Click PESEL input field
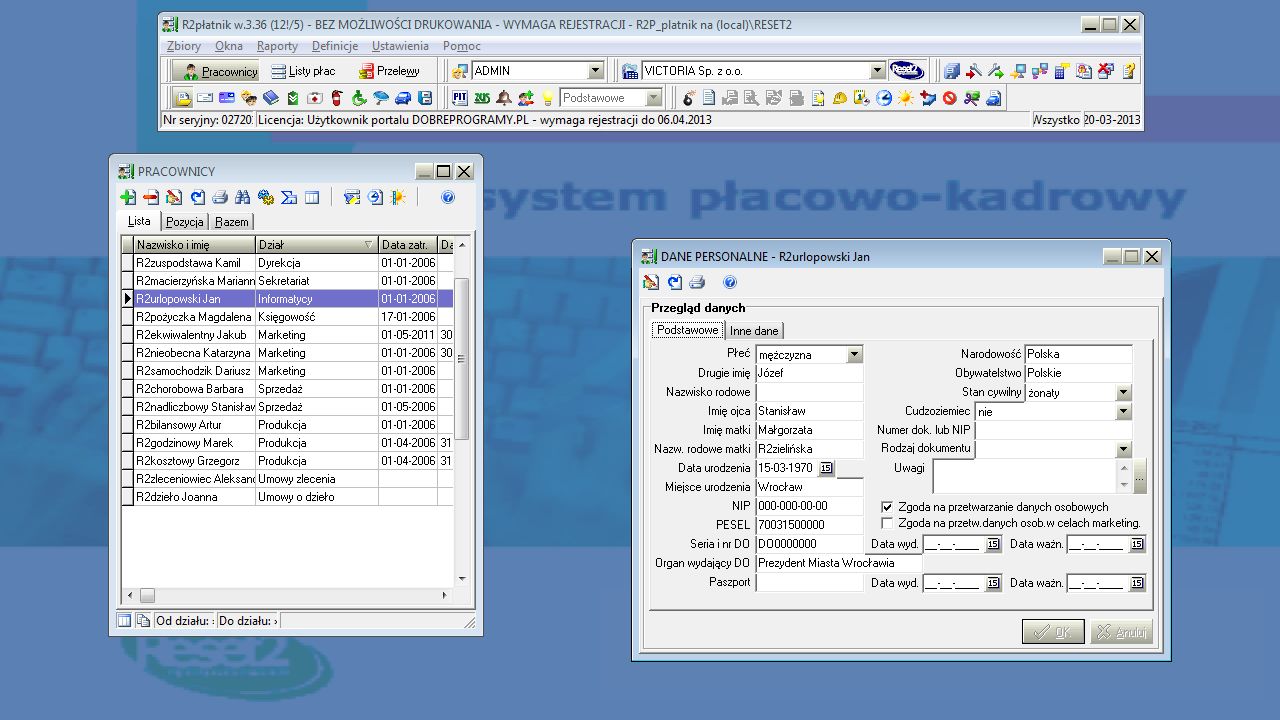This screenshot has width=1280, height=720. (x=809, y=525)
